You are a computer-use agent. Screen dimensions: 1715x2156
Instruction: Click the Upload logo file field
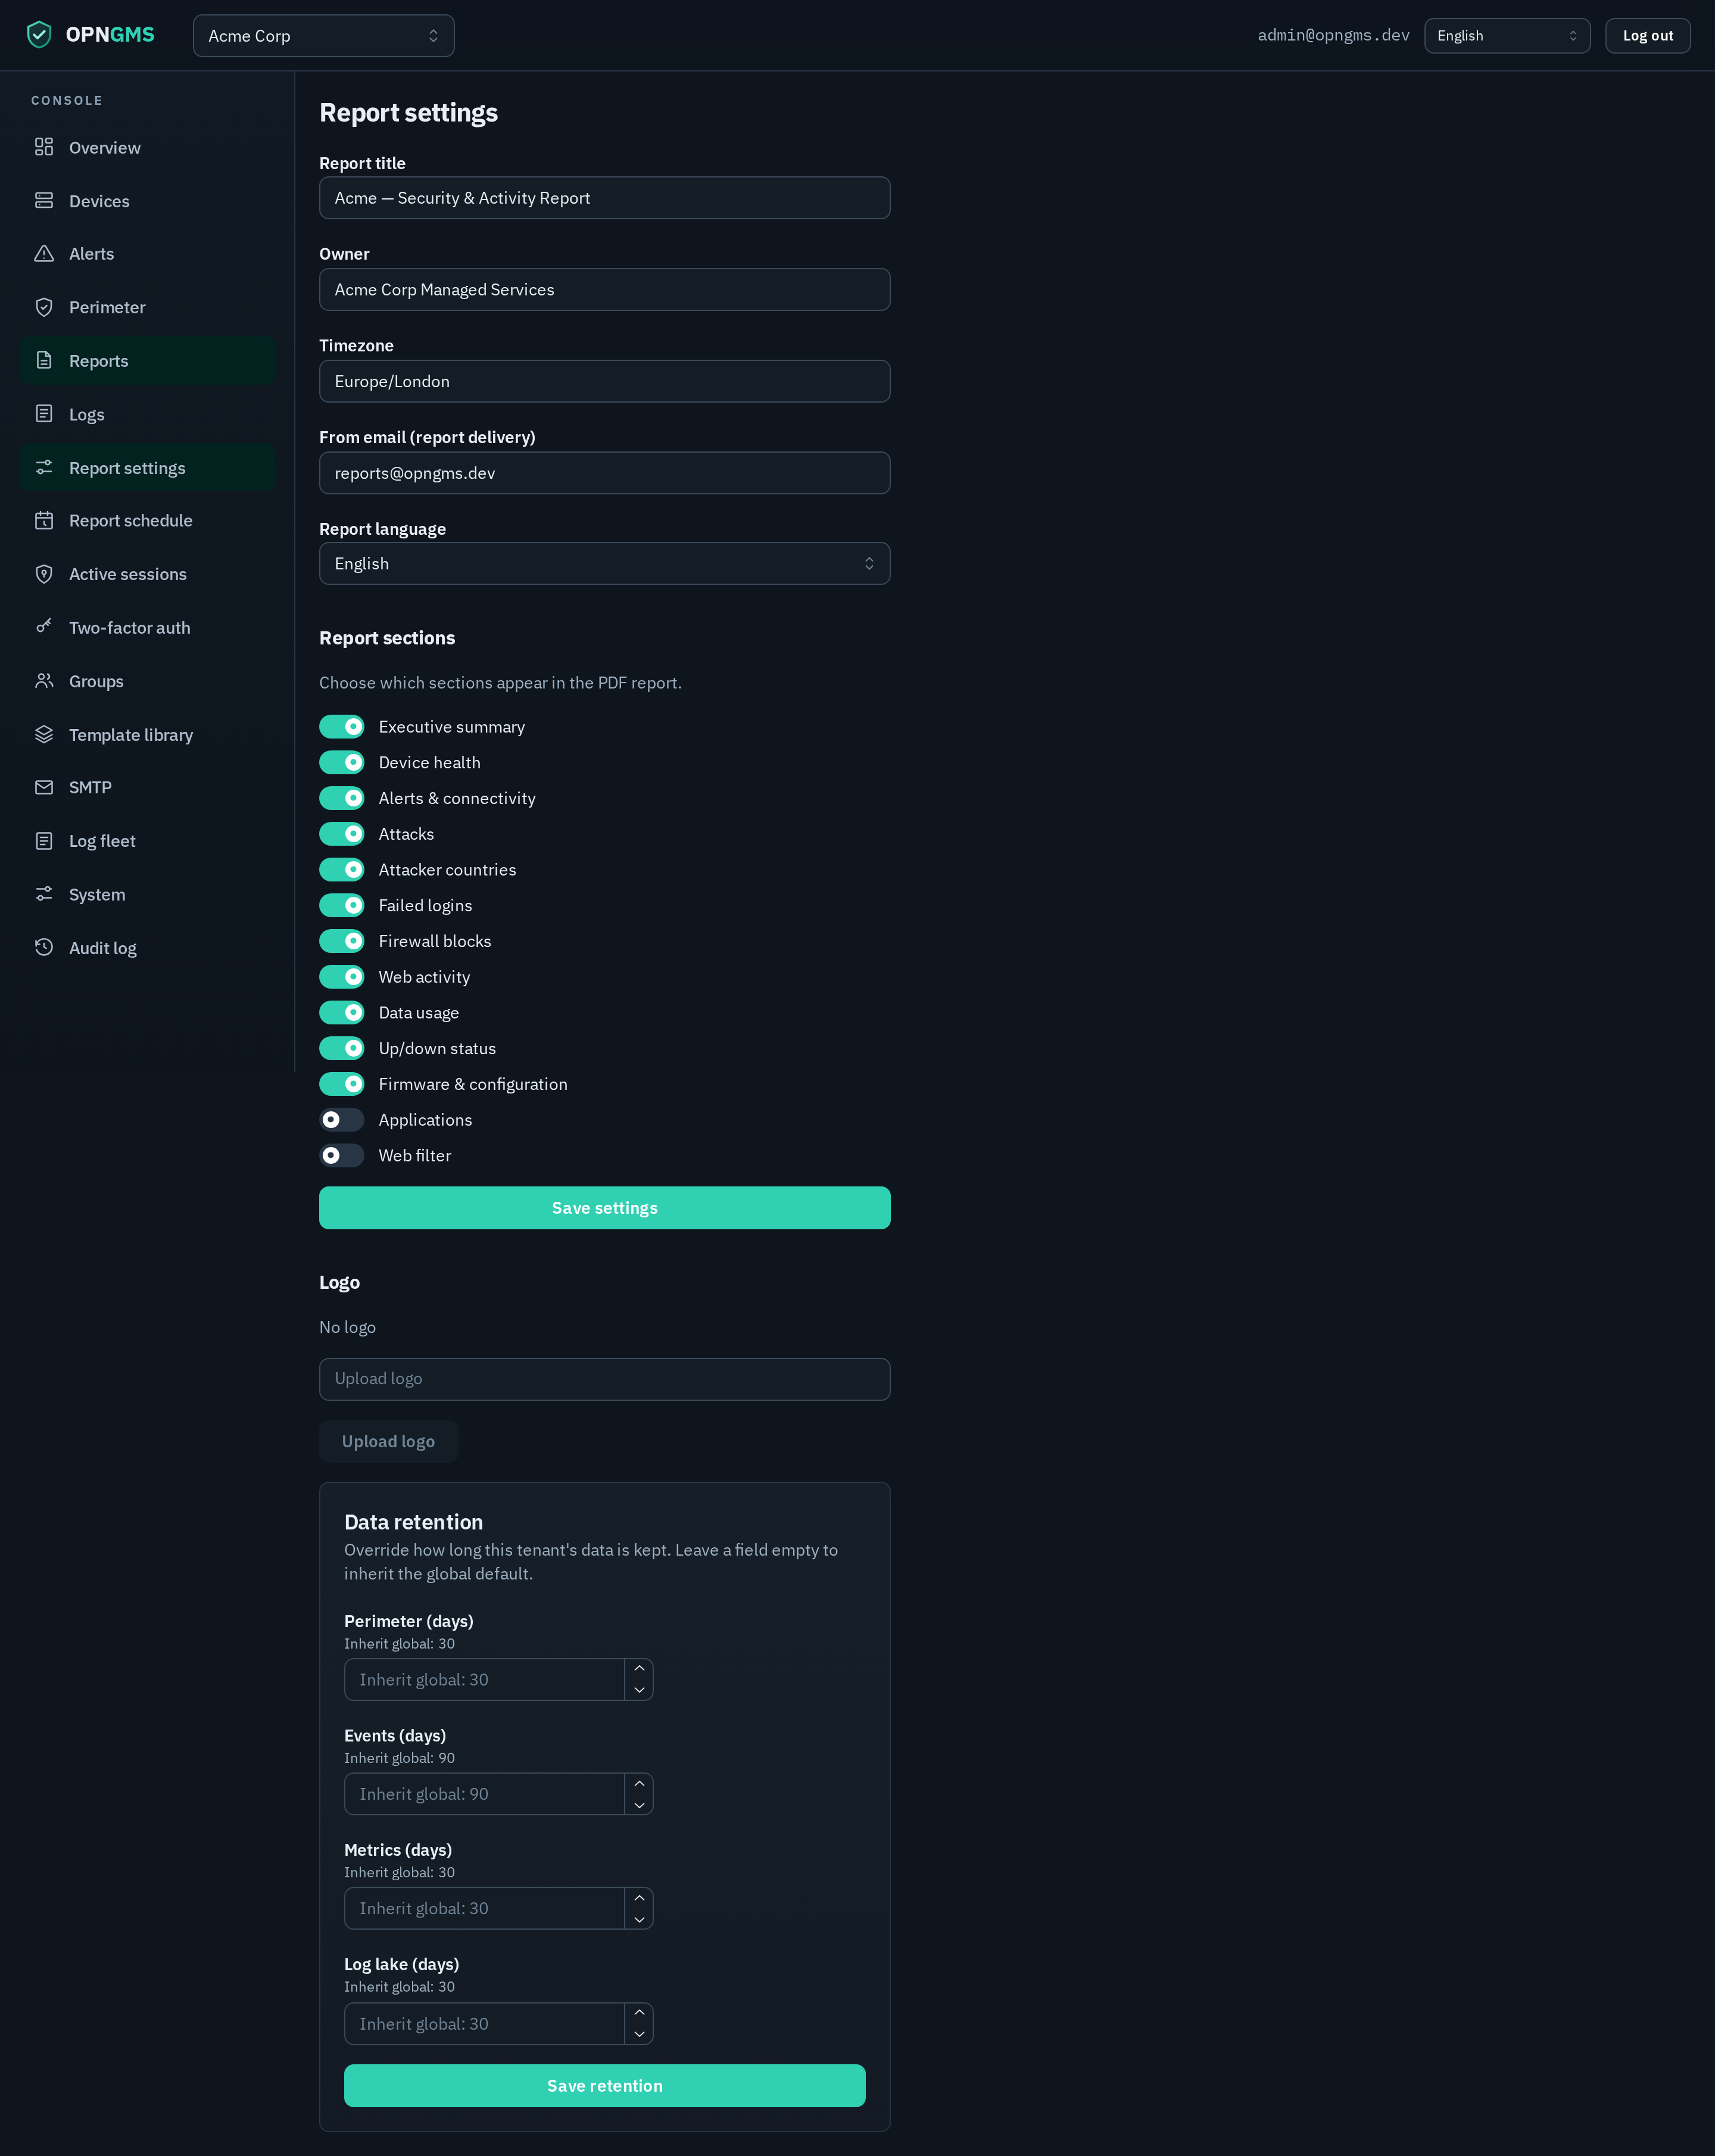click(x=604, y=1379)
